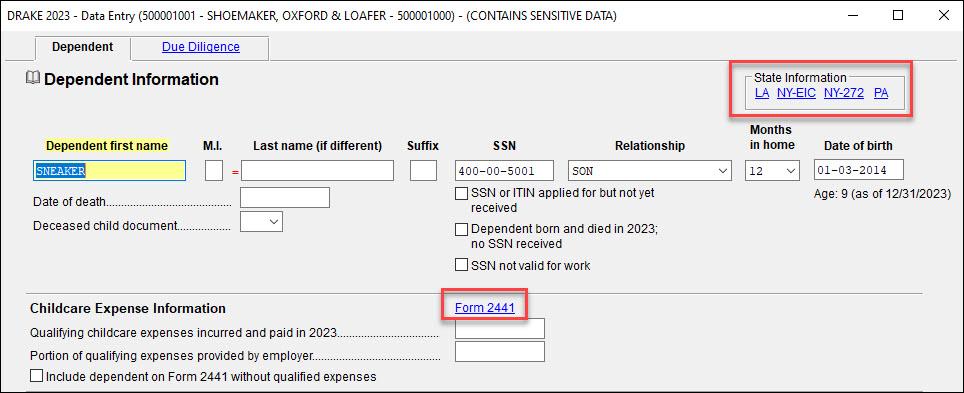
Task: Click the red equals sign before Last name
Action: 235,173
